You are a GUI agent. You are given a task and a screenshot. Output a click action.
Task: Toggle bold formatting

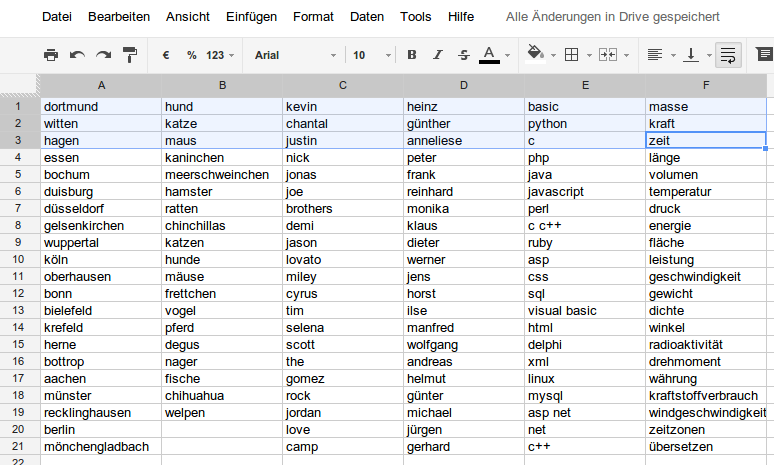tap(411, 55)
